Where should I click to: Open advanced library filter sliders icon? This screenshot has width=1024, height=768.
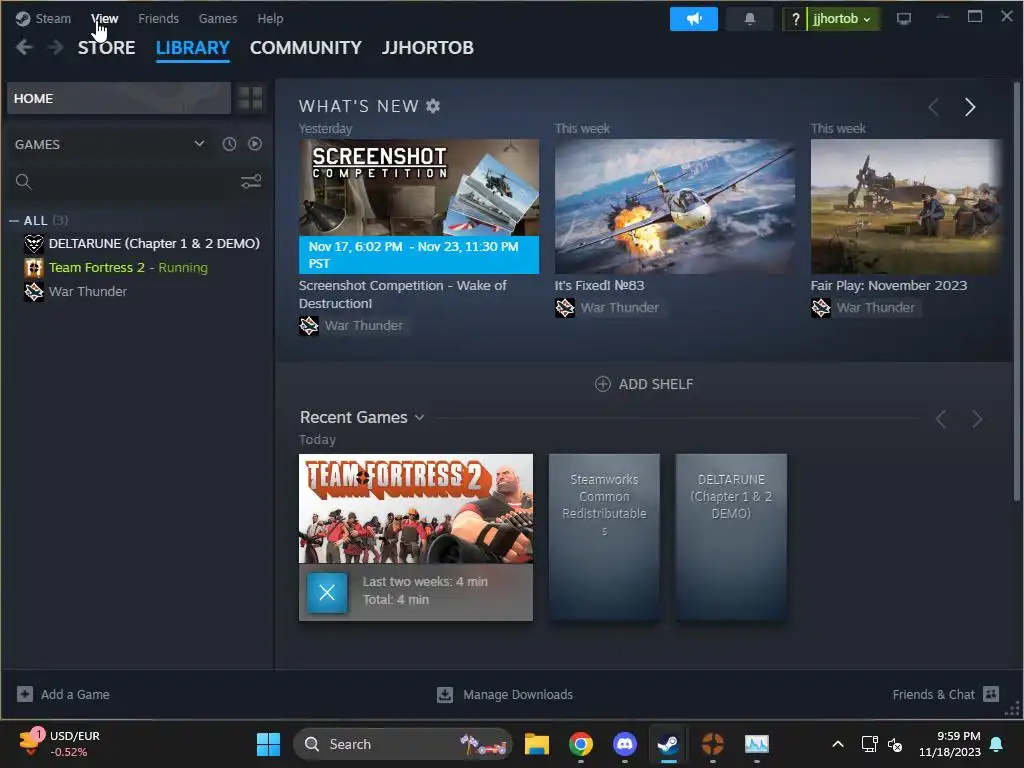(x=251, y=182)
